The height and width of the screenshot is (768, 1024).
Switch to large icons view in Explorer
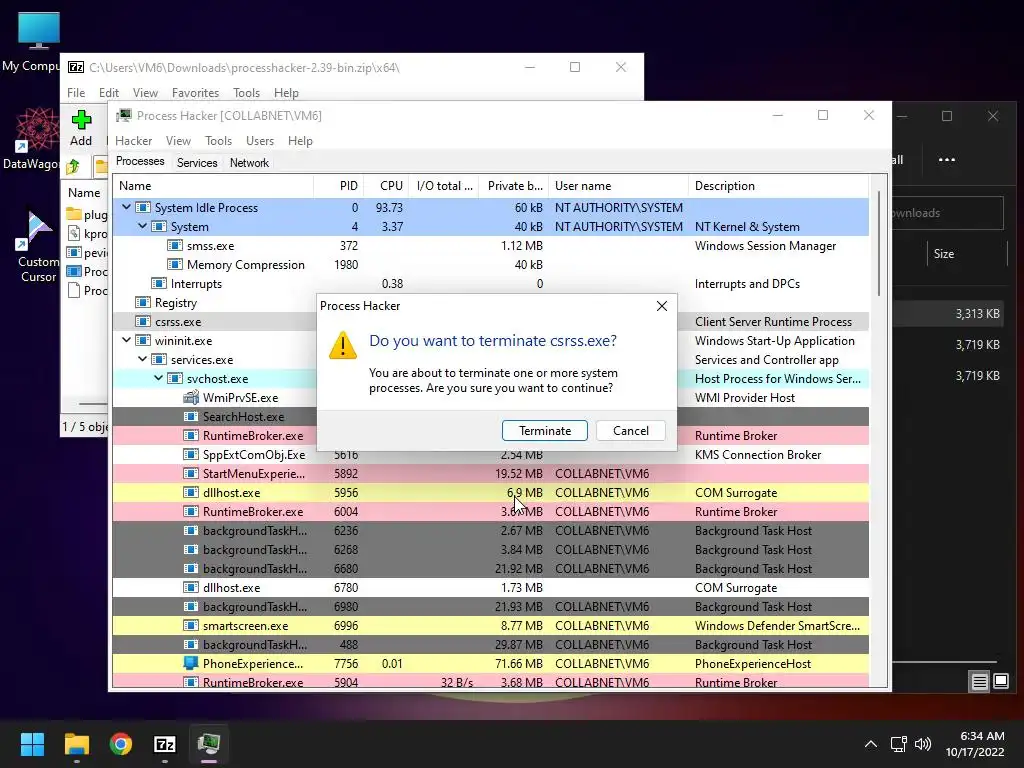[1001, 682]
